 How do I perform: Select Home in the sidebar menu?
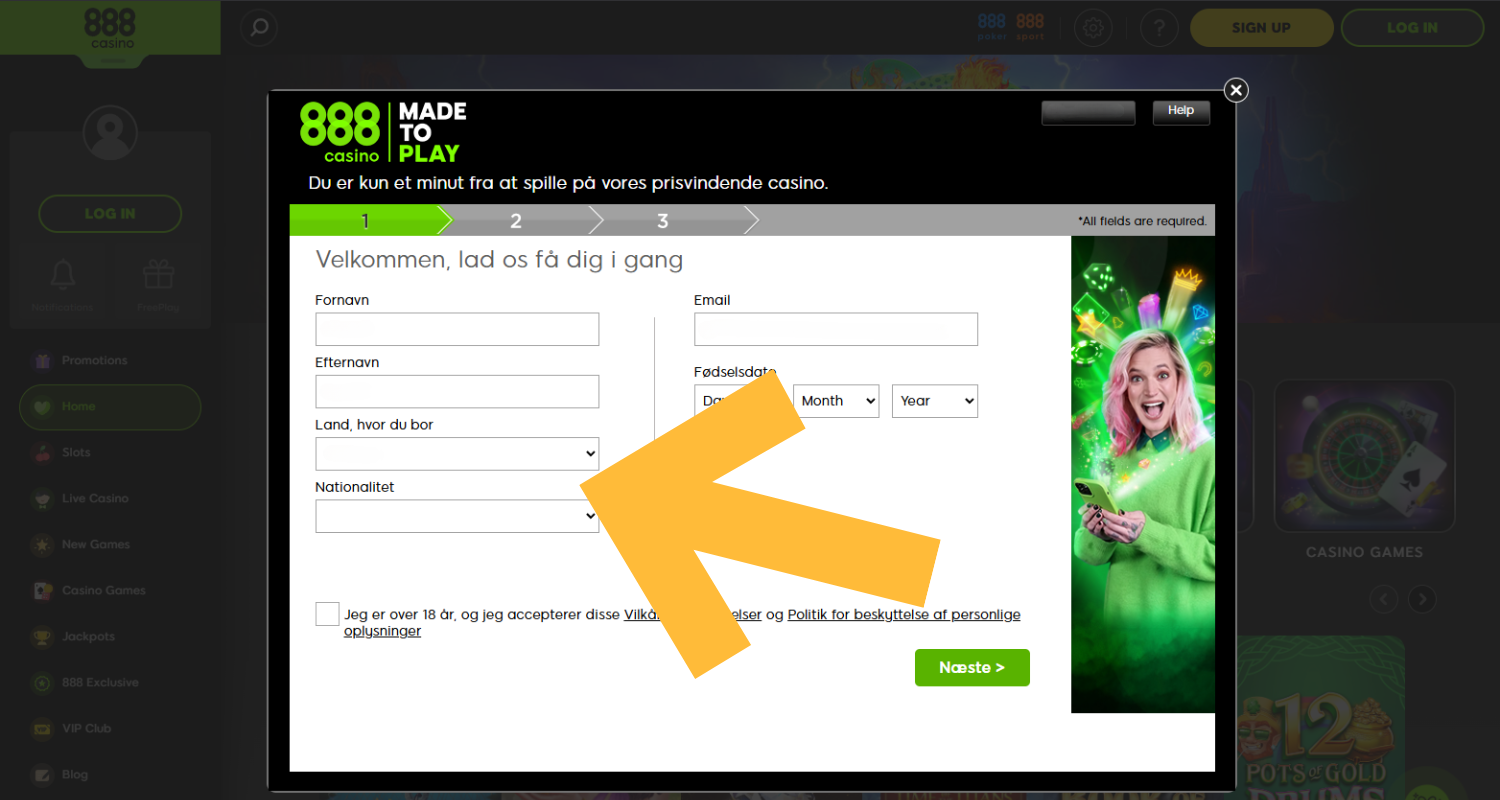click(110, 407)
